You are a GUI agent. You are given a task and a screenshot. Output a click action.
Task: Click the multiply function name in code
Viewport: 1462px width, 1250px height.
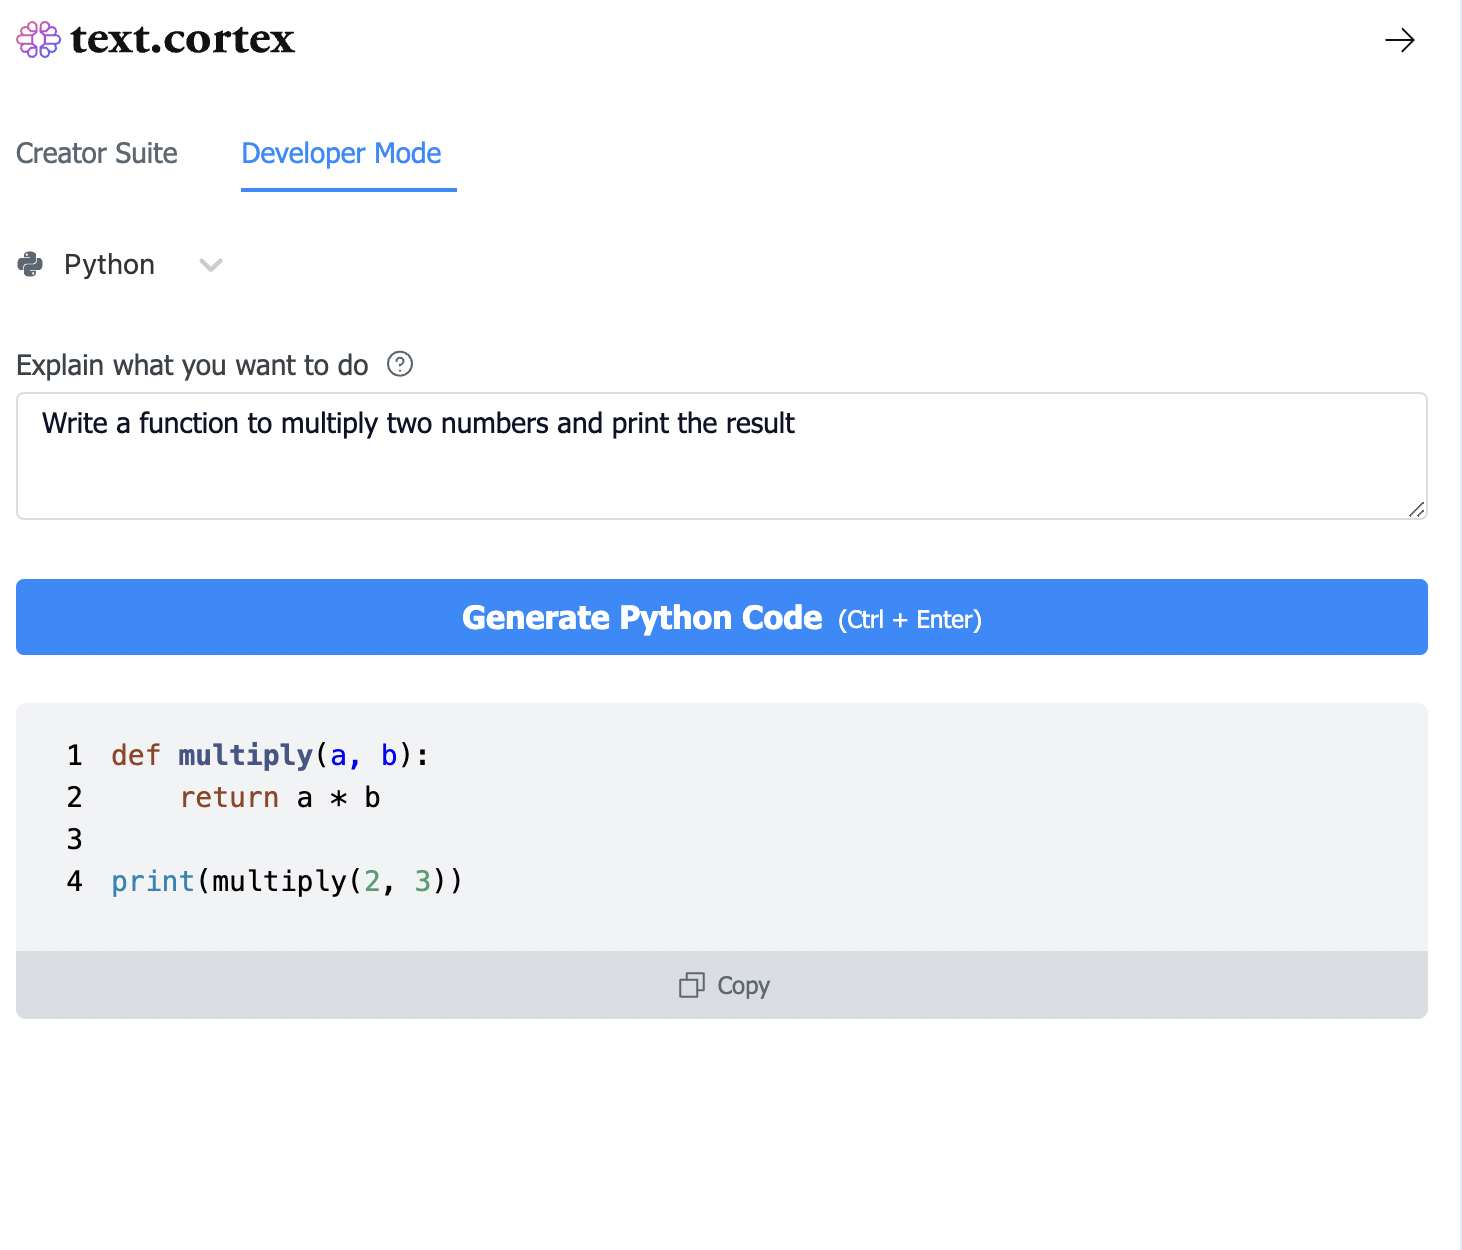point(245,756)
